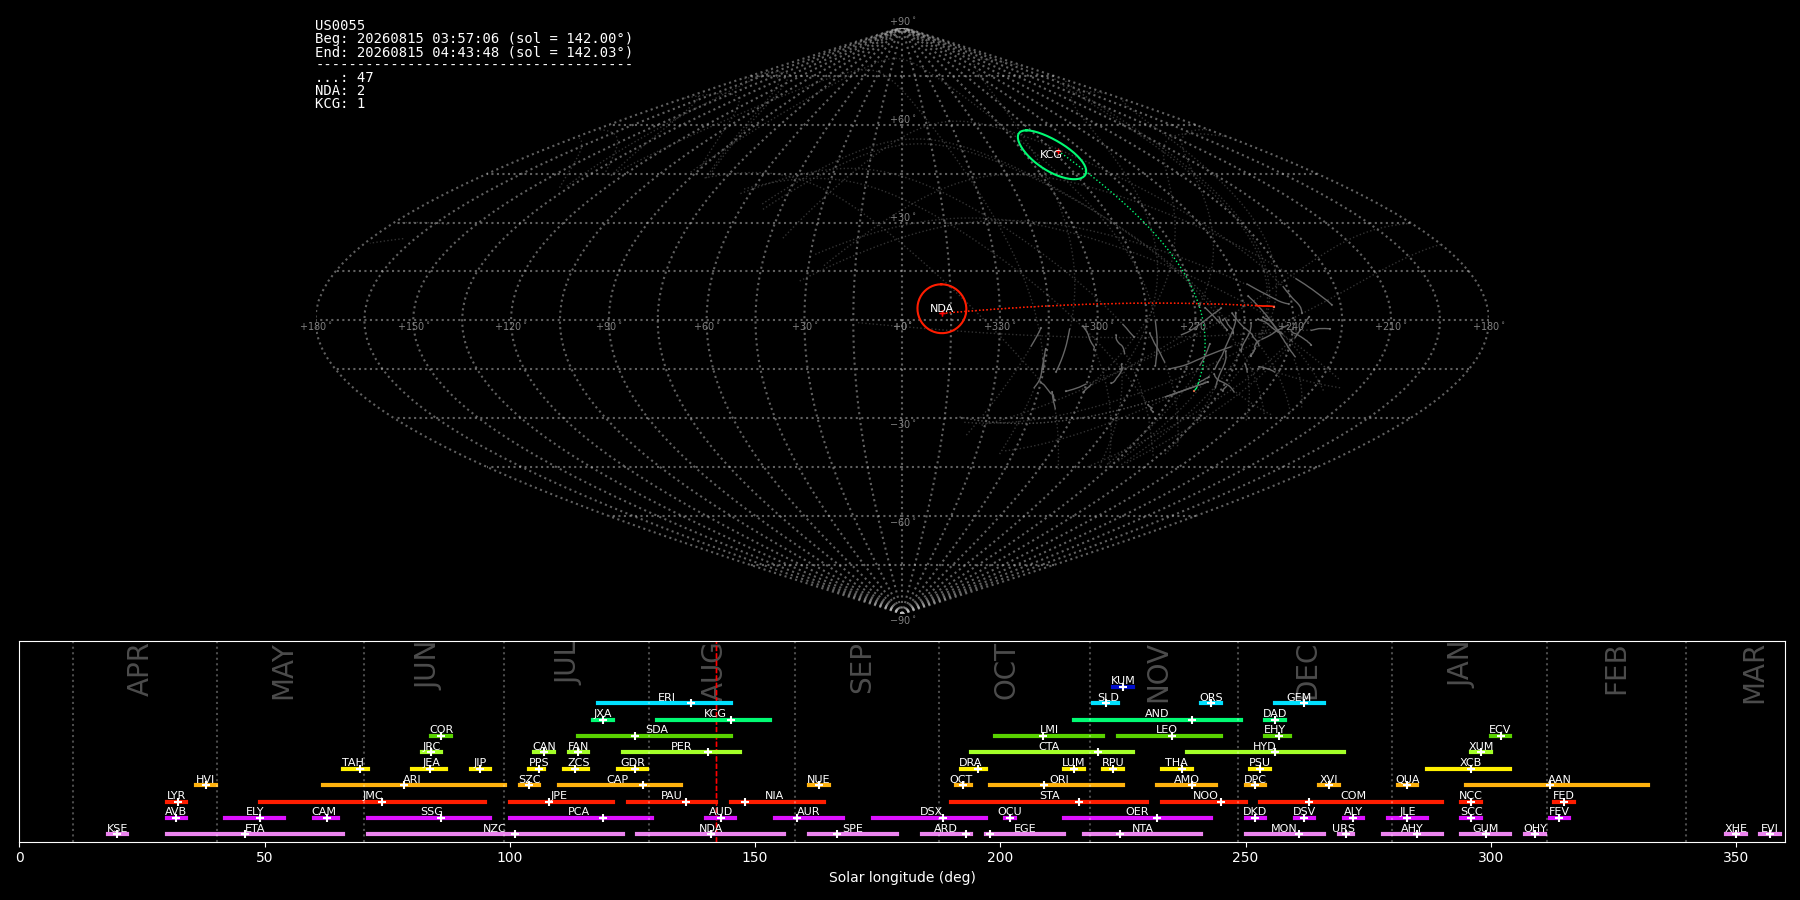Select the CTA shower bar
The image size is (1800, 900).
(1052, 752)
